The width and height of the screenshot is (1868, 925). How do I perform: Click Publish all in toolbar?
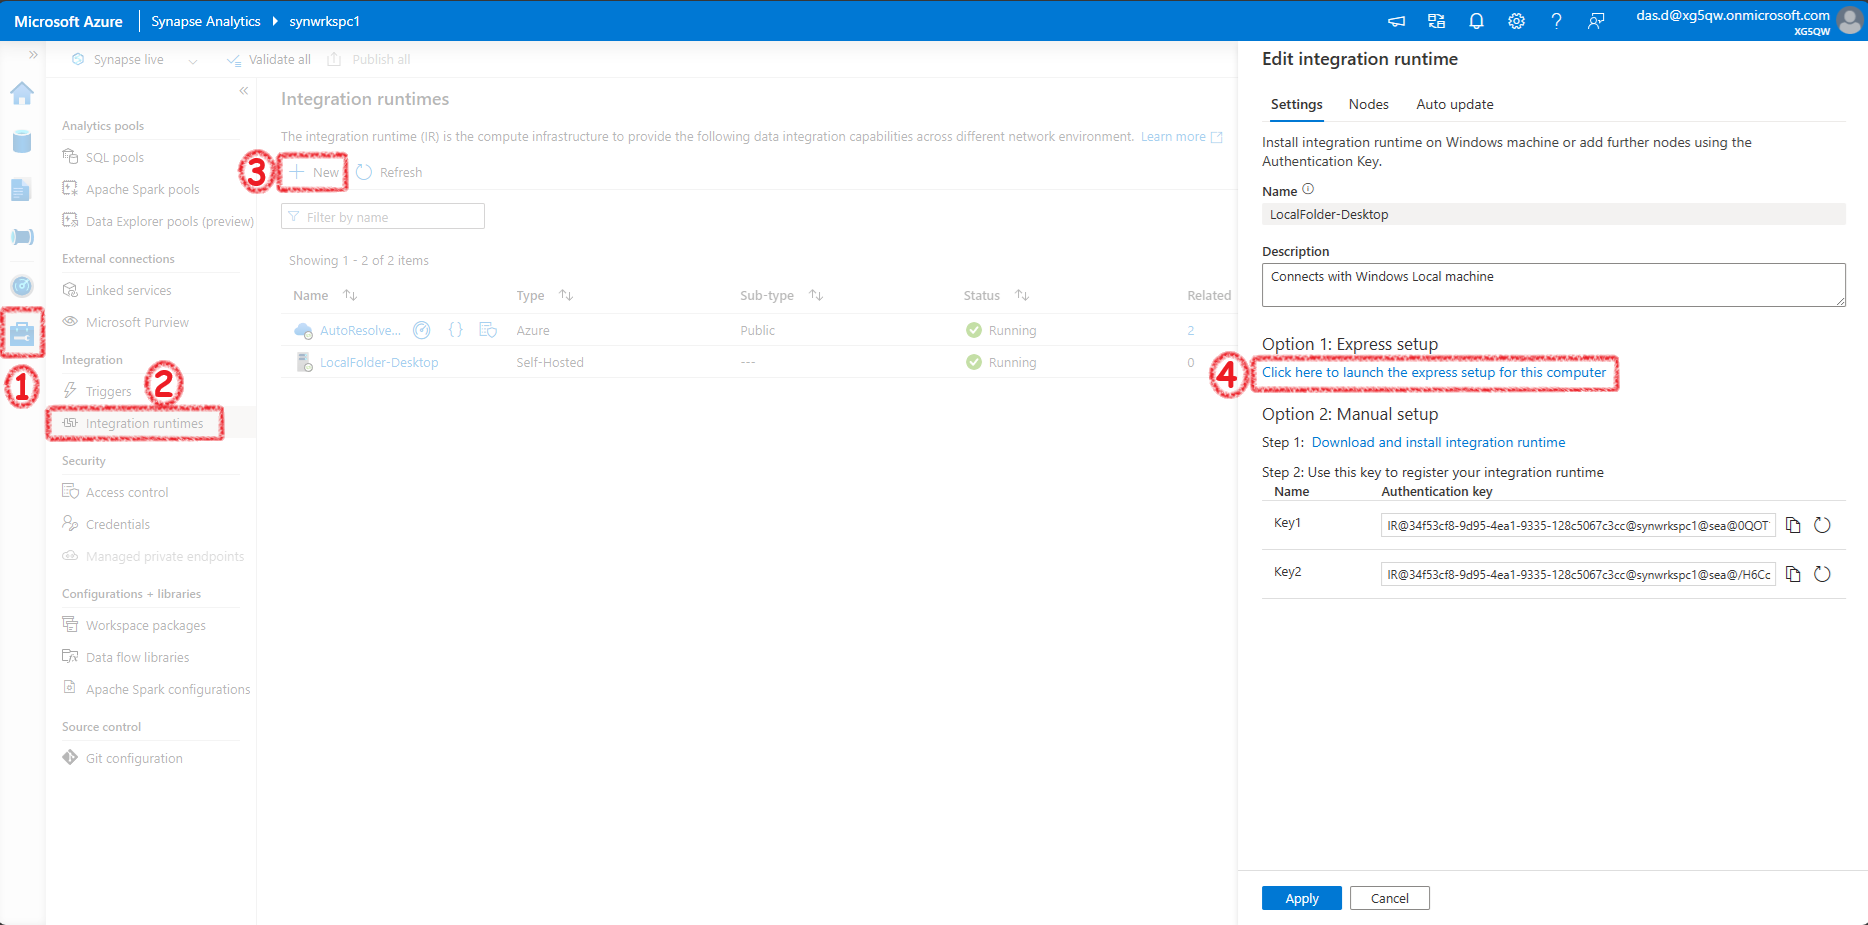coord(368,60)
